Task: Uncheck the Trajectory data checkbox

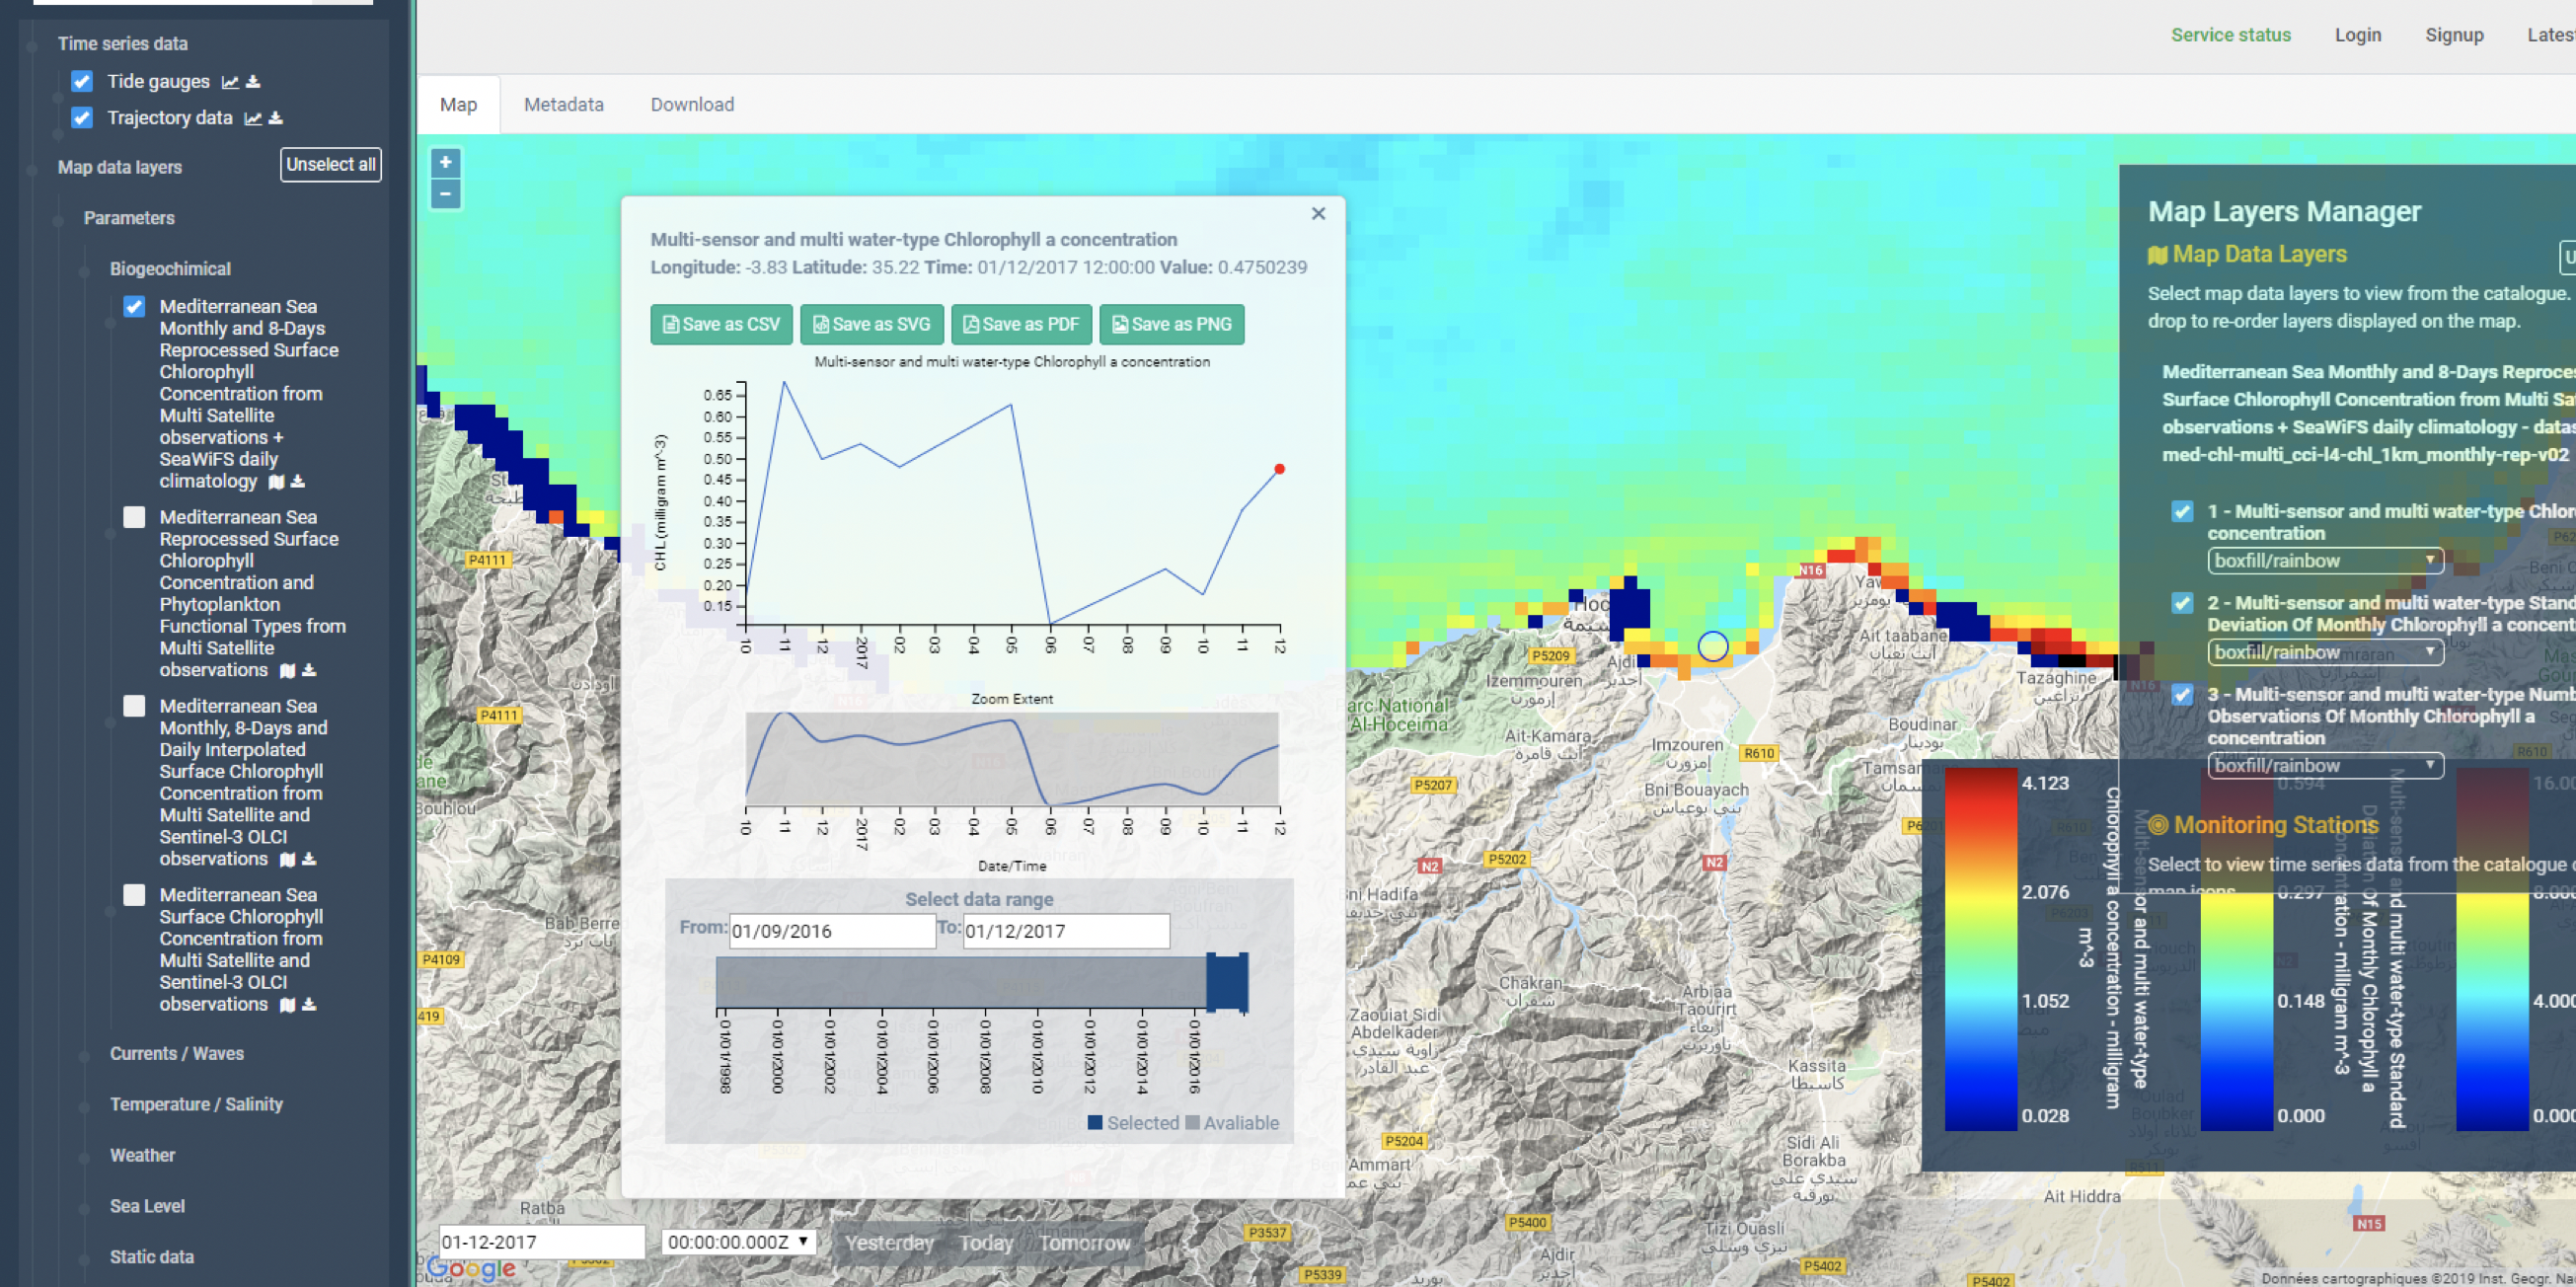Action: (x=82, y=118)
